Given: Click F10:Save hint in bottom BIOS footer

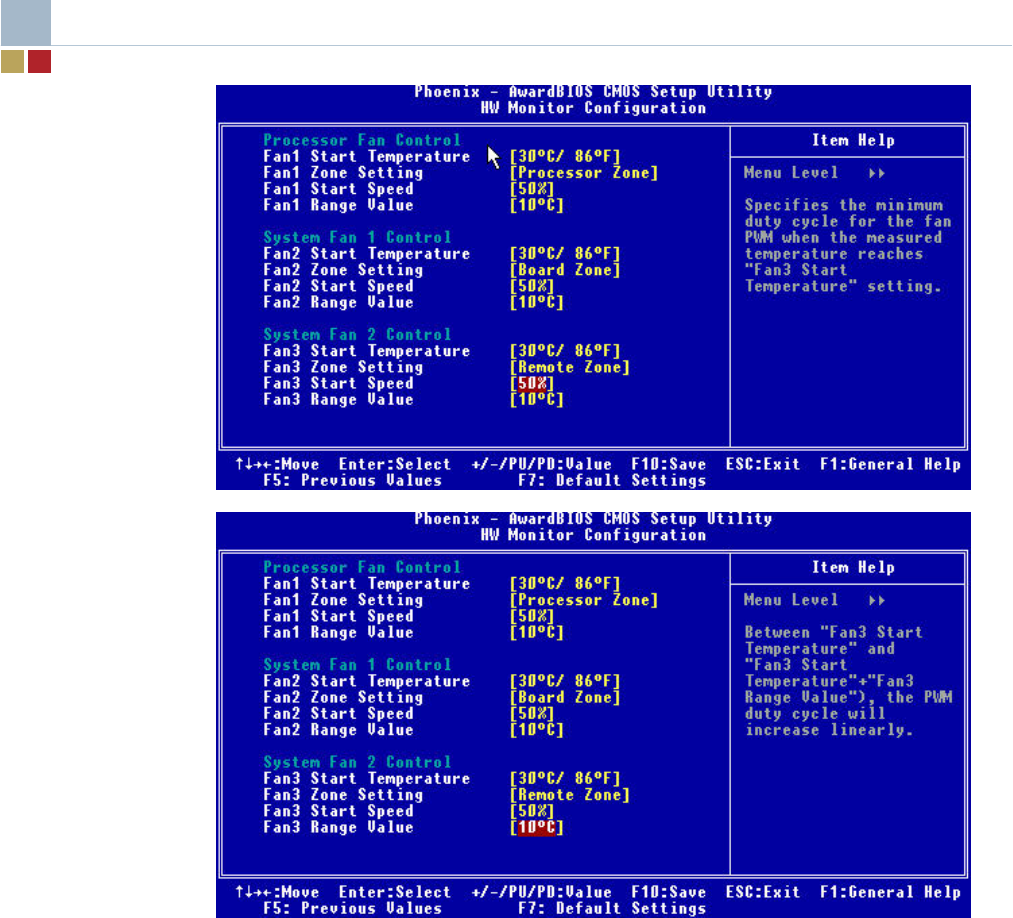Looking at the screenshot, I should (x=668, y=892).
